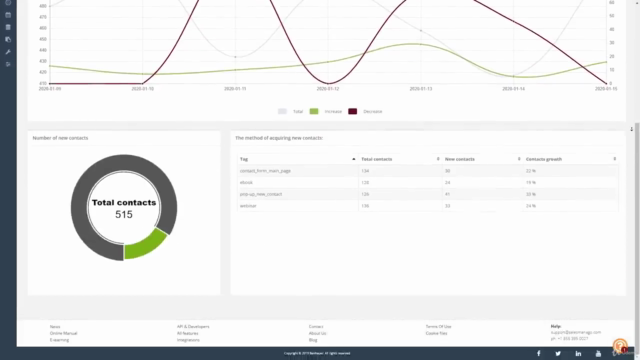This screenshot has width=640, height=360.
Task: Select the ebook tag row
Action: tap(428, 182)
